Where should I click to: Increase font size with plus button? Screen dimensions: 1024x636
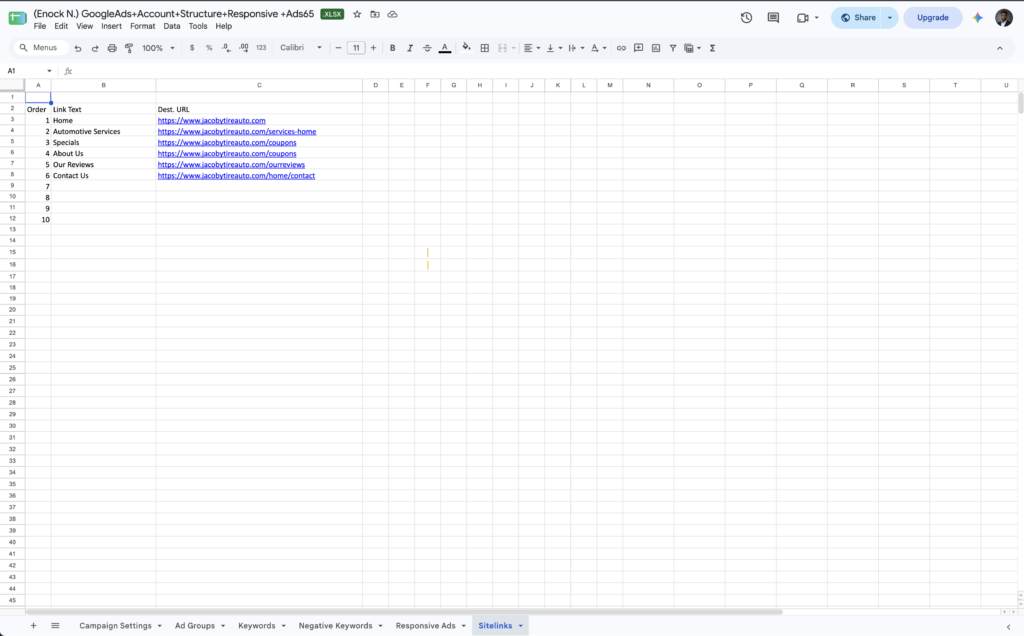(374, 48)
